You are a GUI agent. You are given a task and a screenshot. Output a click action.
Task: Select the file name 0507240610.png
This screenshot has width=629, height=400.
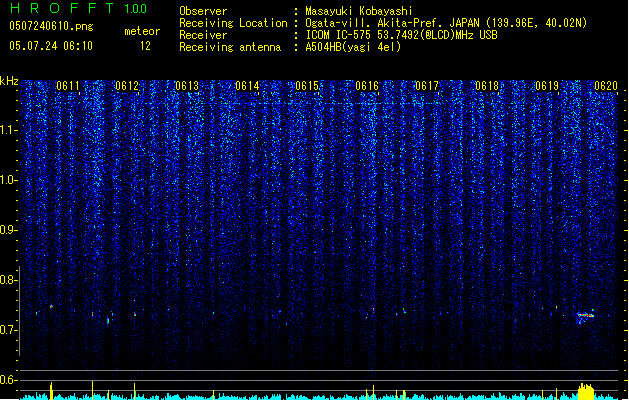pos(51,26)
